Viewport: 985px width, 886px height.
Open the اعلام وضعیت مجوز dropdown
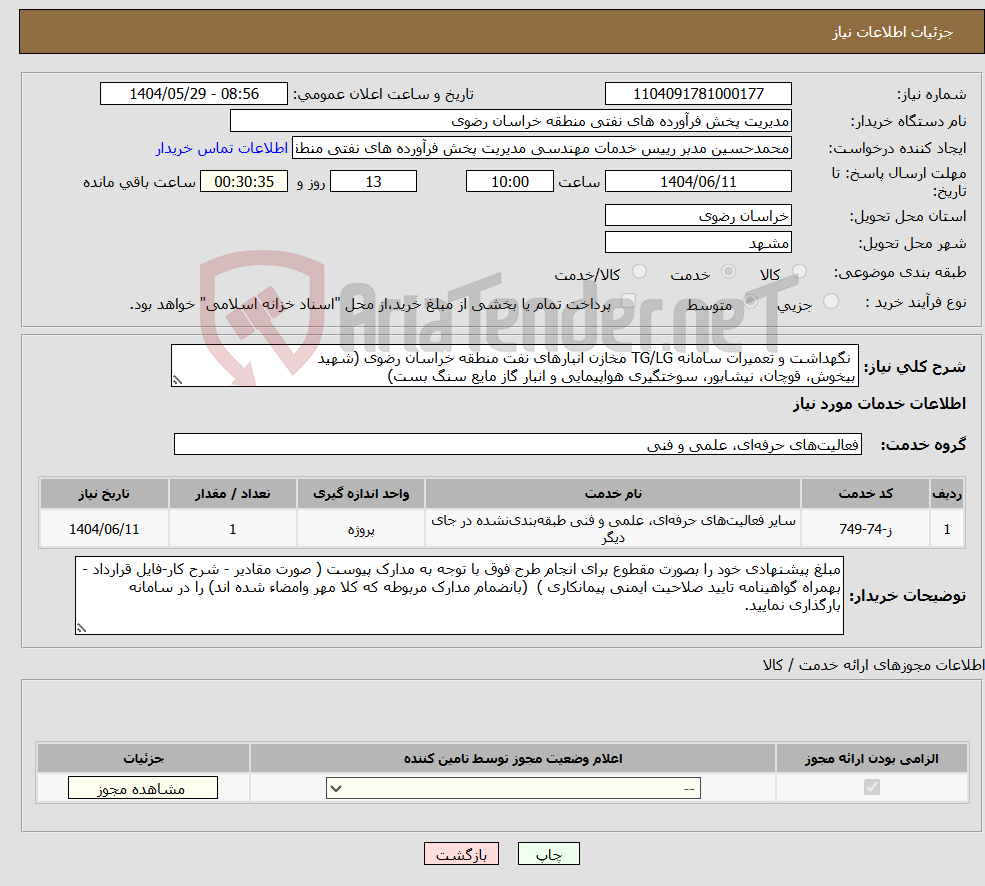click(x=513, y=787)
